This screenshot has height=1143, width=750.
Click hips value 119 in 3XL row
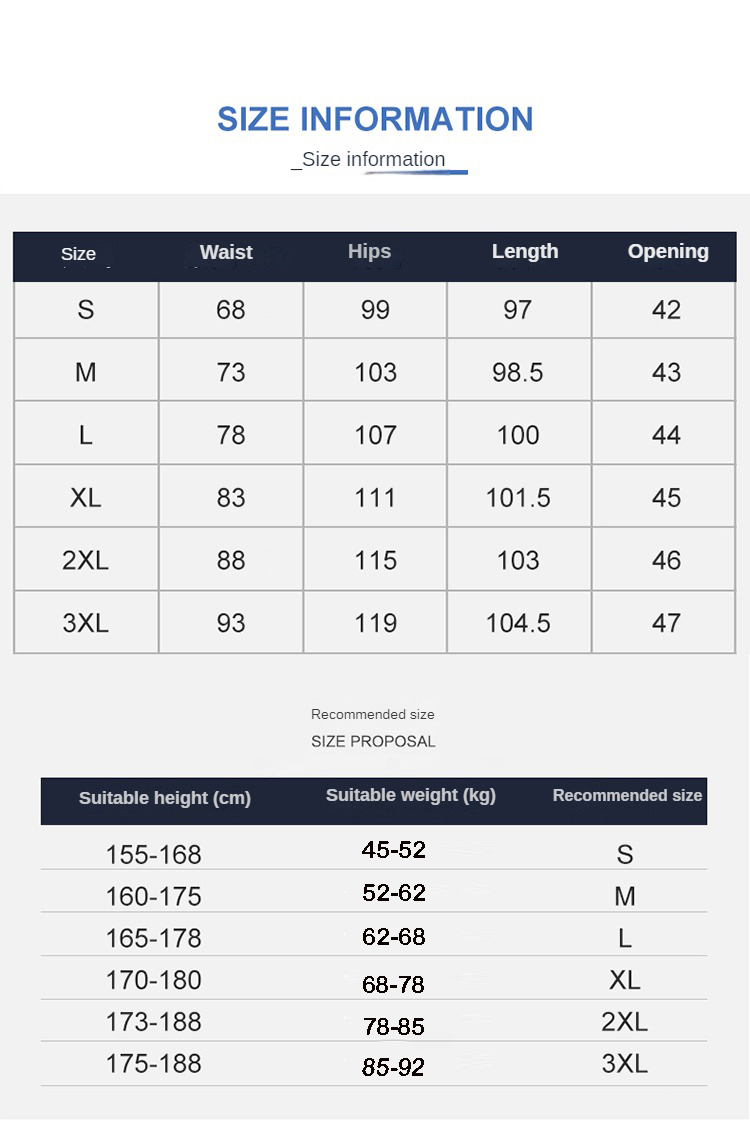[375, 623]
